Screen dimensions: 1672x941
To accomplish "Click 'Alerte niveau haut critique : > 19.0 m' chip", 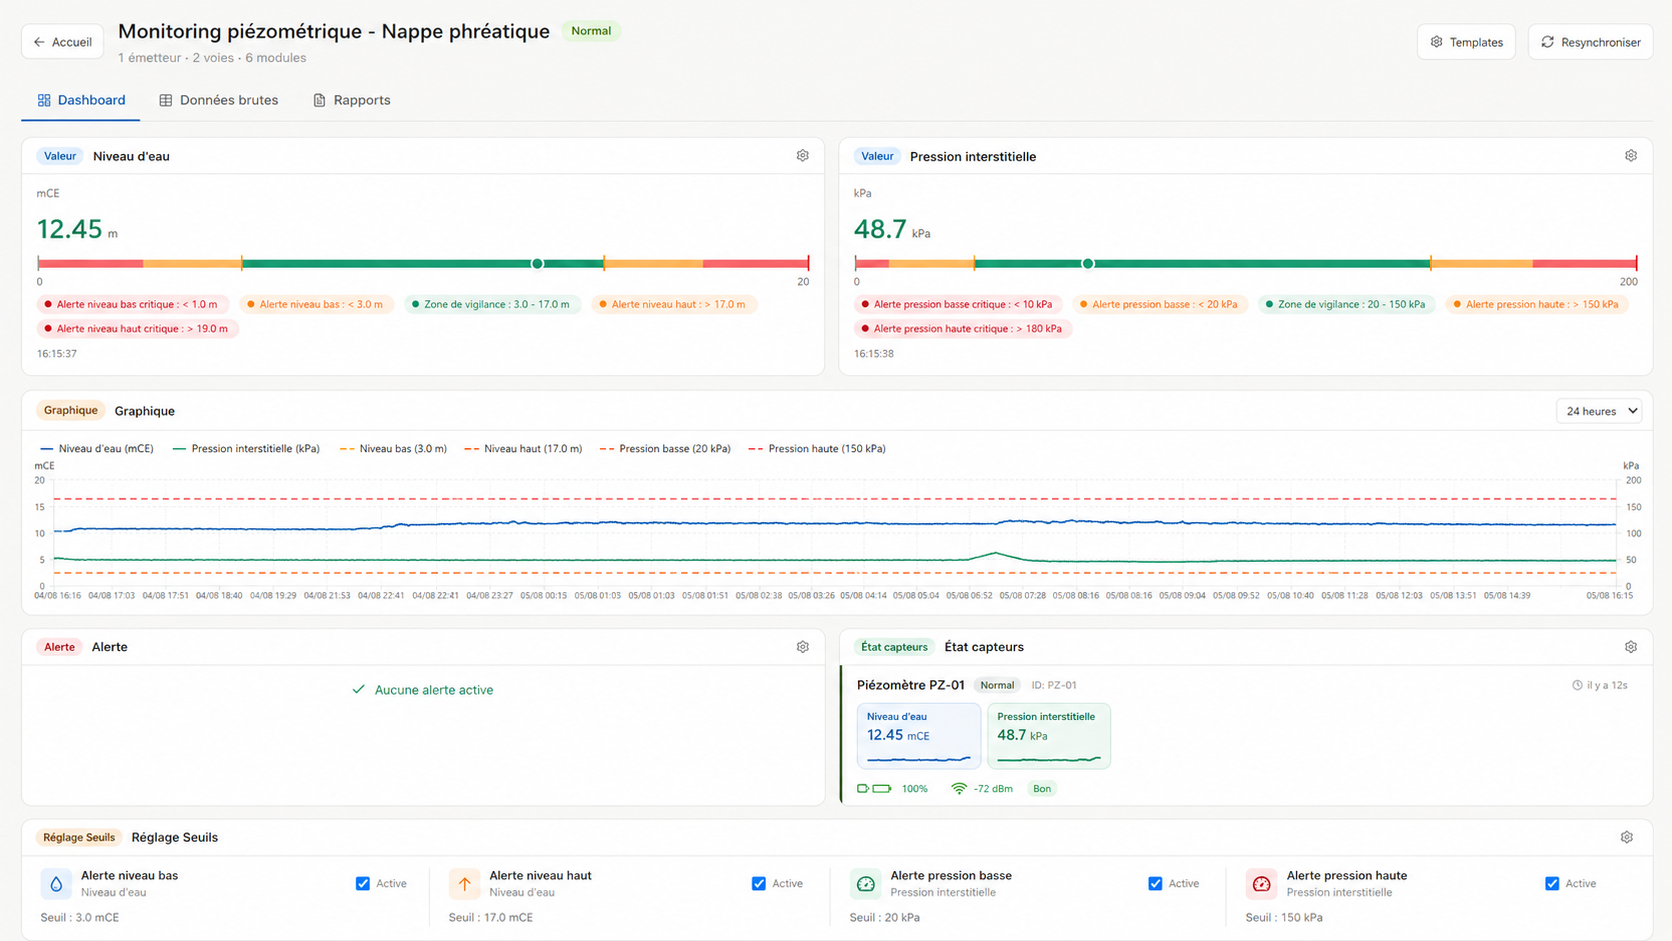I will [x=138, y=328].
